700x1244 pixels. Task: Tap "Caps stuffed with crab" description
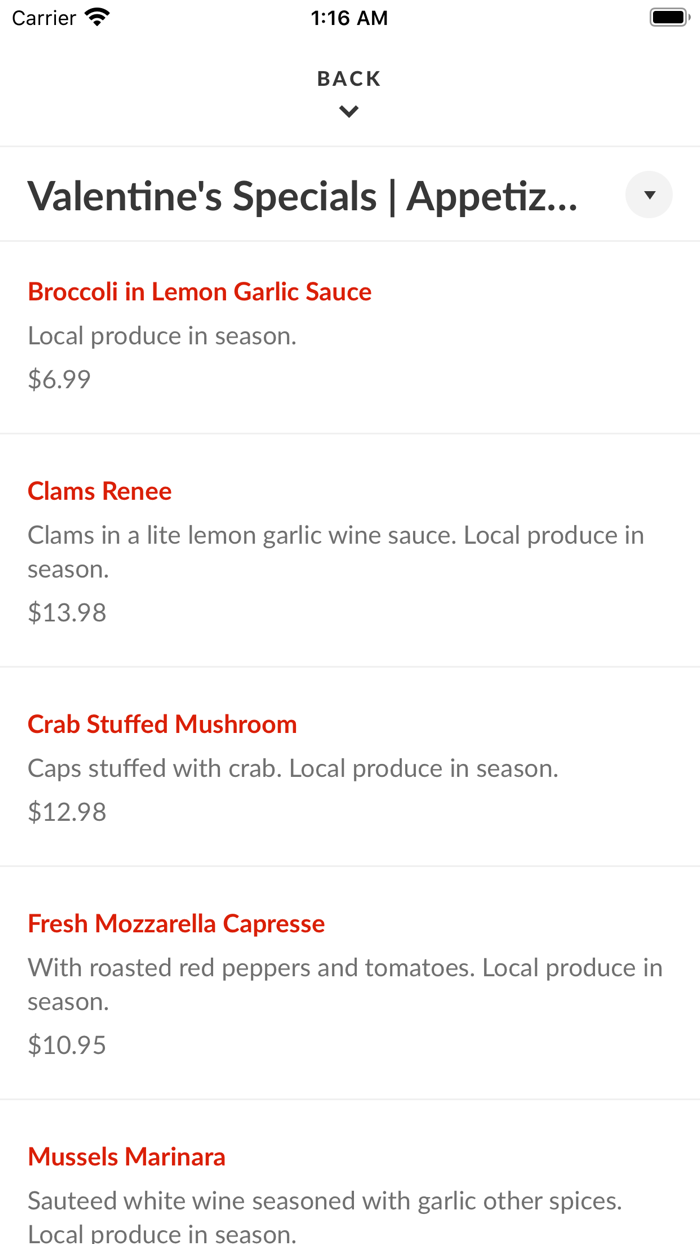(293, 768)
